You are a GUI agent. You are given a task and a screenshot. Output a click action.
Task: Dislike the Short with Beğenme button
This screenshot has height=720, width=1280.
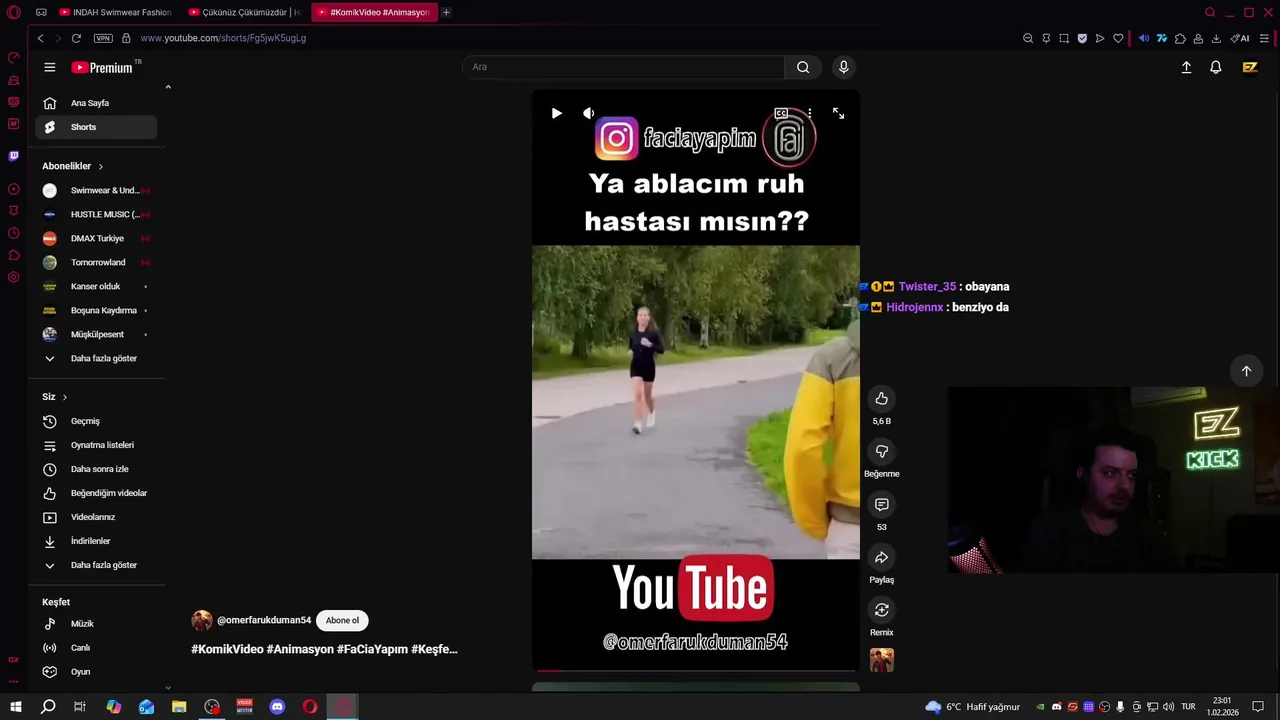pos(881,452)
